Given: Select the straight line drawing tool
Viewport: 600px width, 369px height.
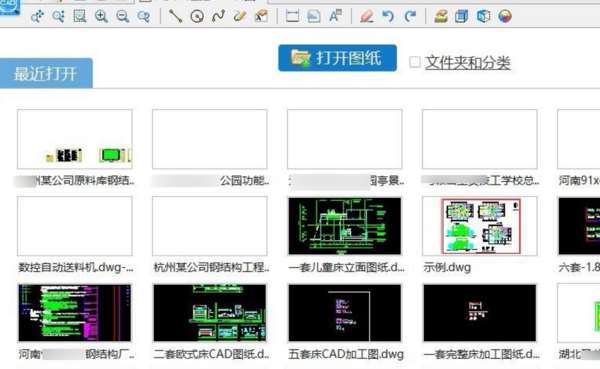Looking at the screenshot, I should (175, 16).
